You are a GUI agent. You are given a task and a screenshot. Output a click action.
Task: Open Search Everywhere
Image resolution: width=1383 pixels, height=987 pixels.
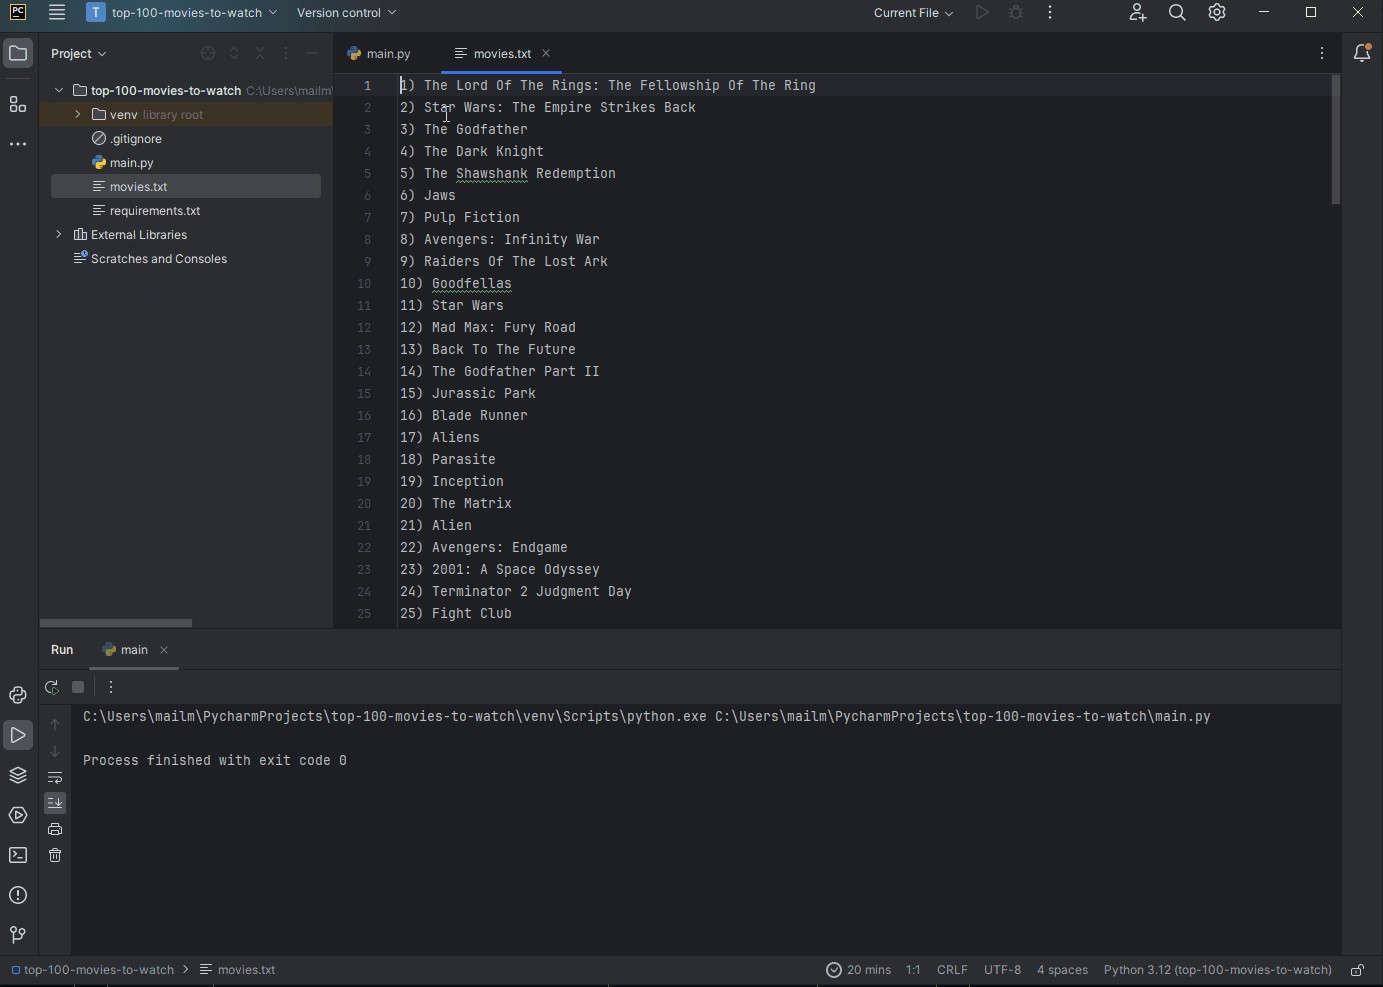point(1177,13)
